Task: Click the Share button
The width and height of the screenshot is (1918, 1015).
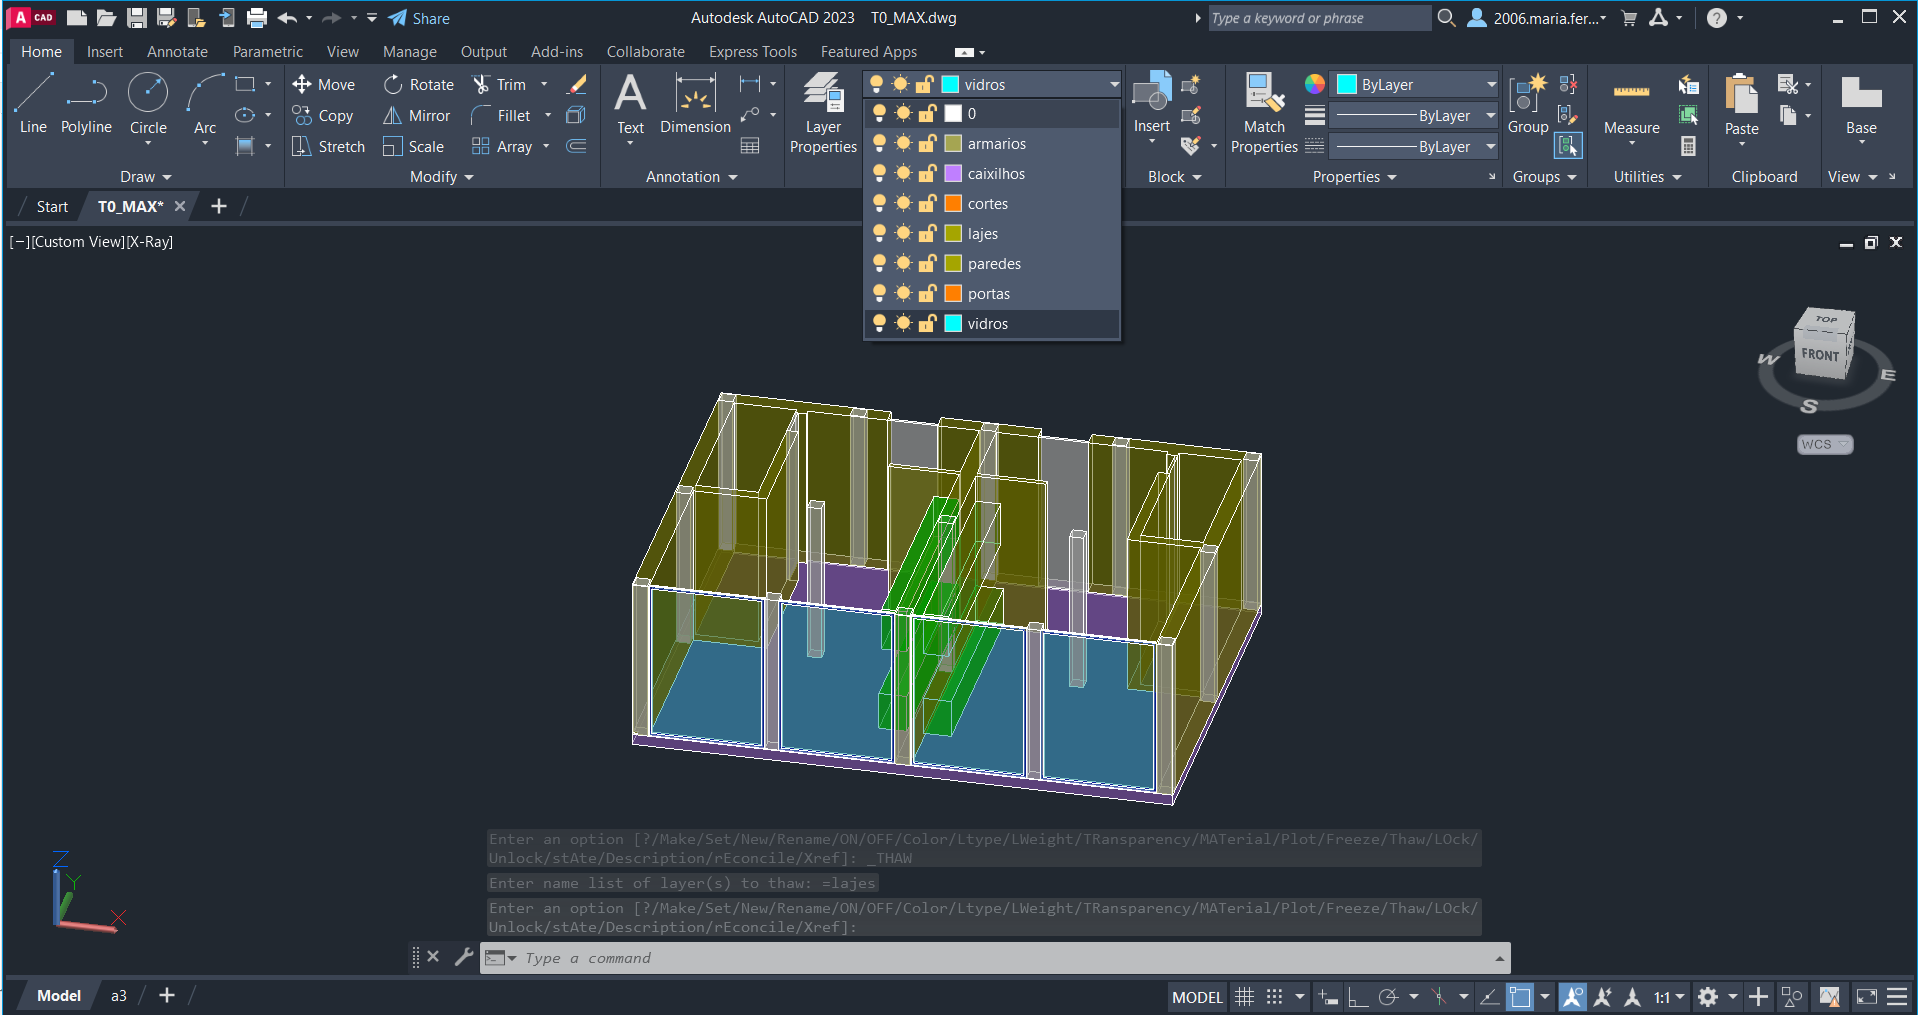Action: [x=419, y=18]
